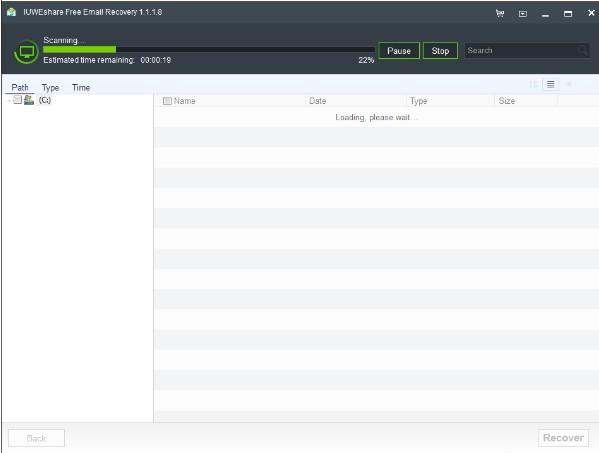Click the faded preview view icon
Viewport: 599px width, 453px height.
[x=569, y=84]
